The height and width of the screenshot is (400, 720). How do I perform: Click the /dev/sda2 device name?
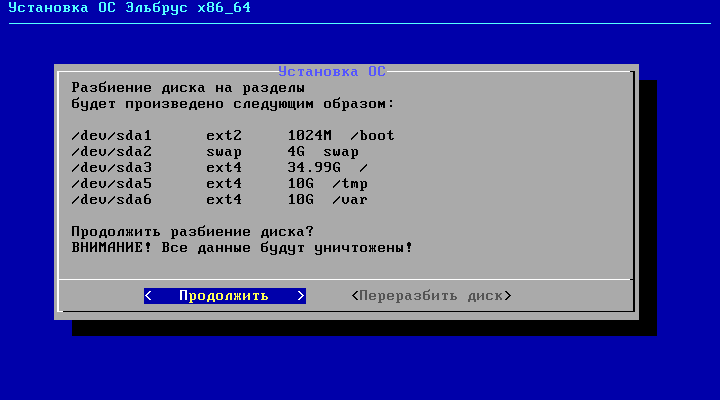112,152
